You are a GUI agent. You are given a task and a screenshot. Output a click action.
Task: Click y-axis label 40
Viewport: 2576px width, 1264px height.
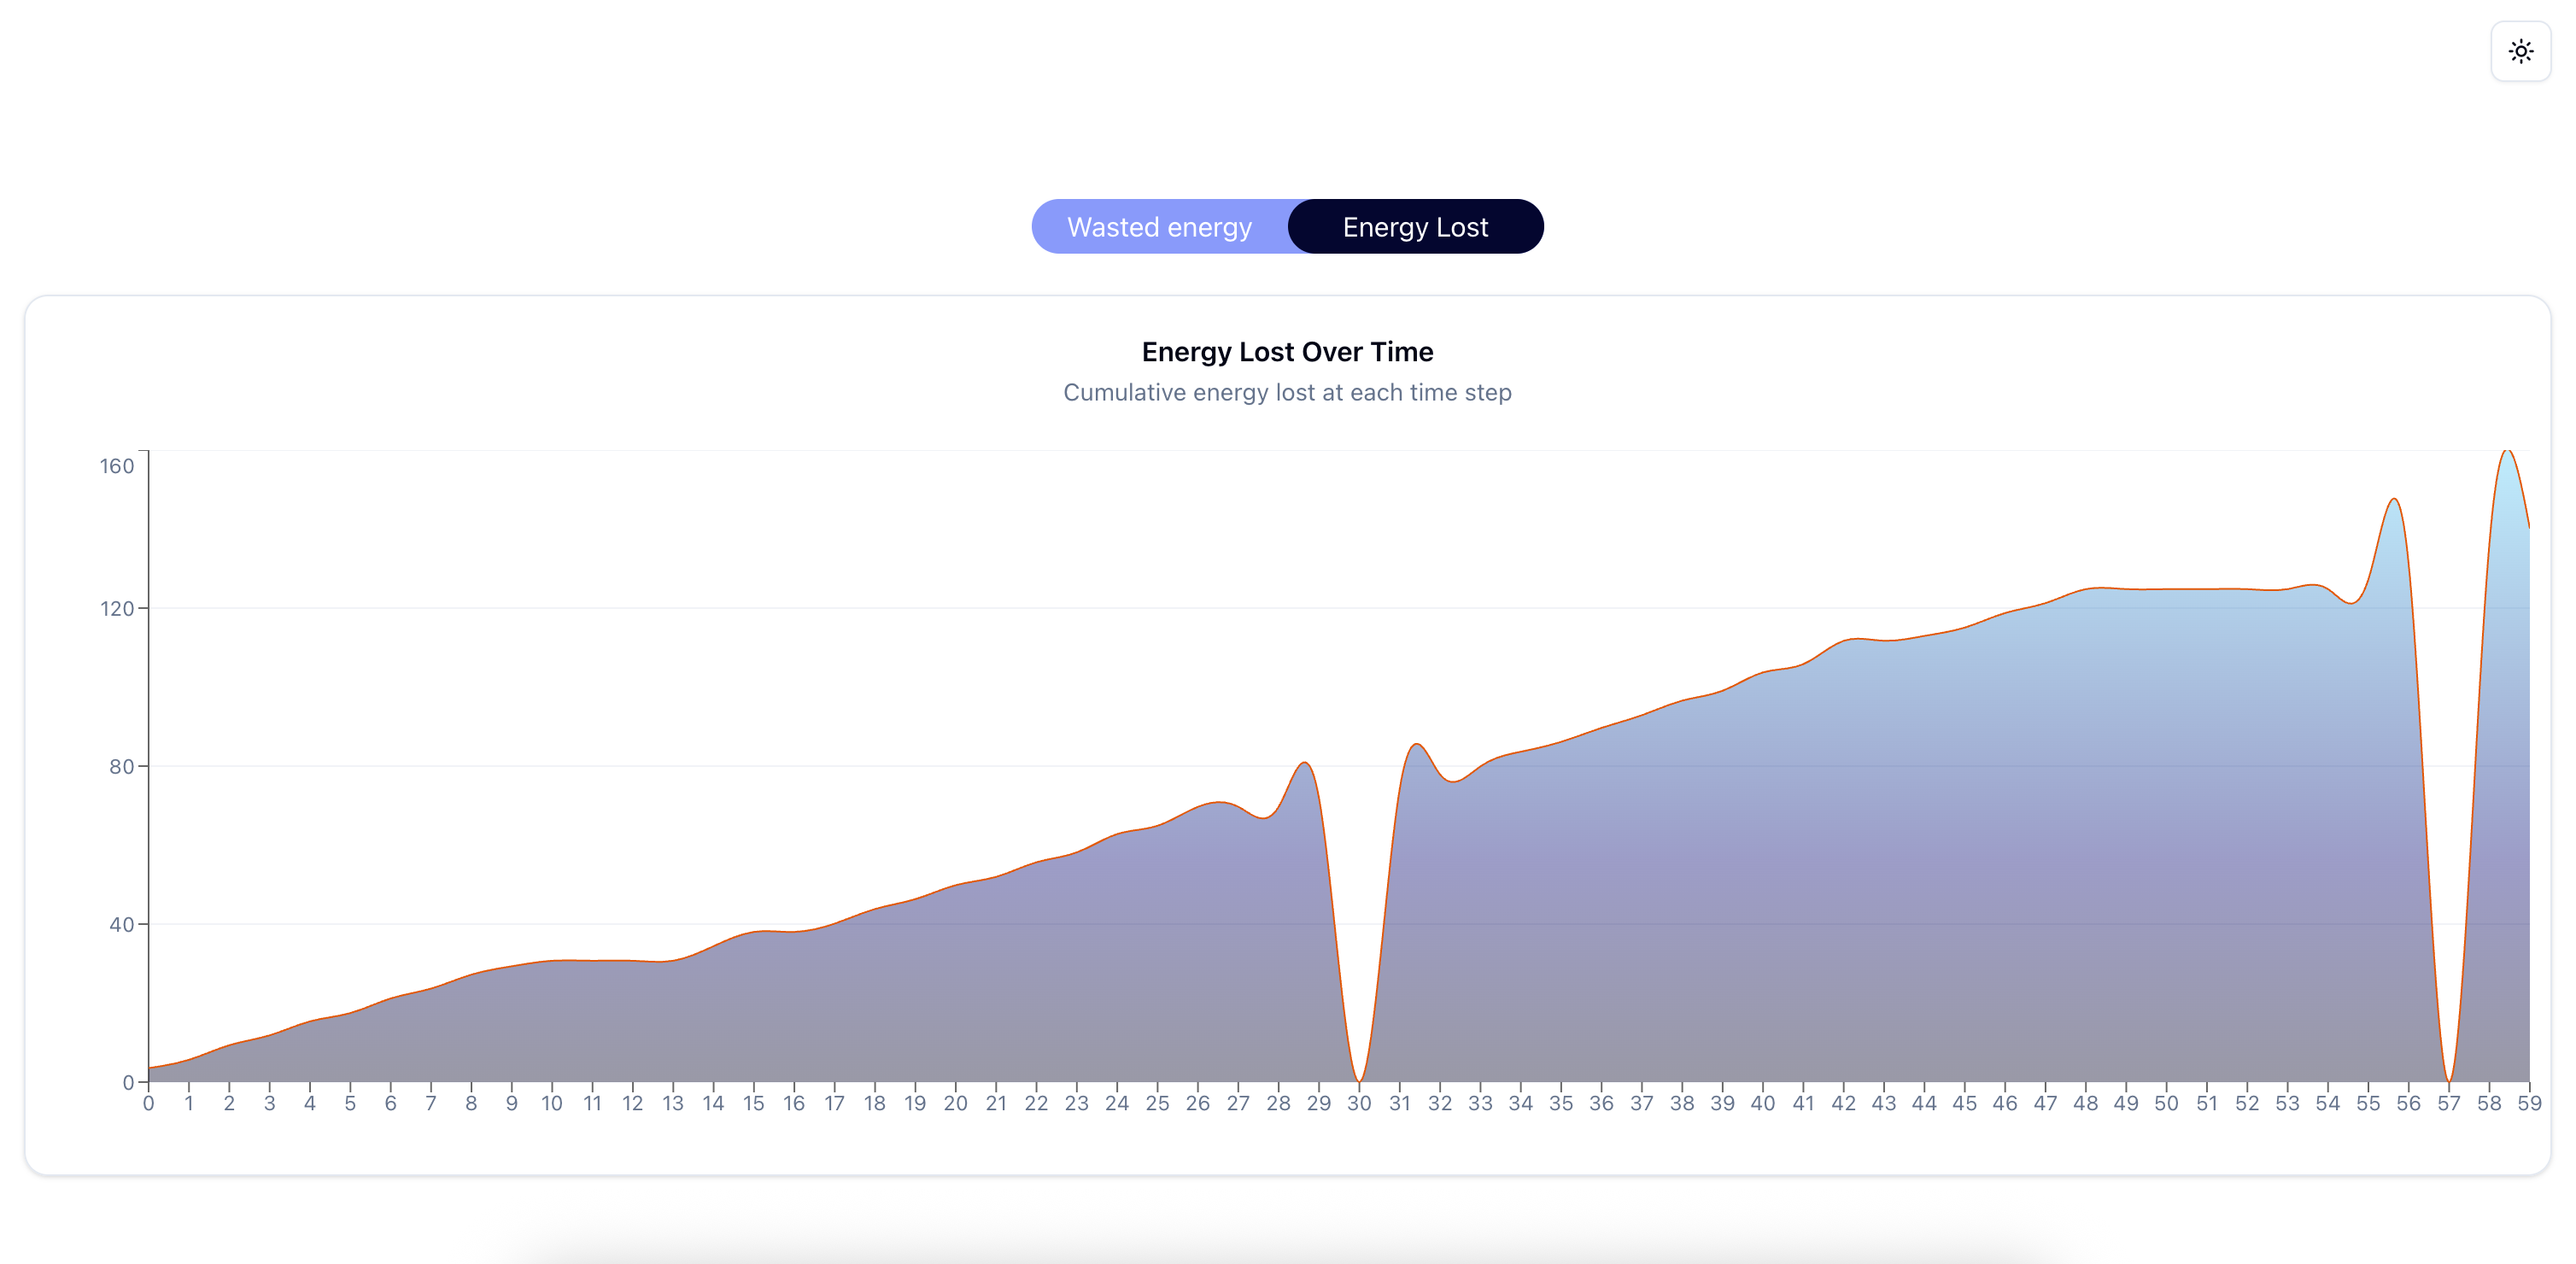(121, 924)
